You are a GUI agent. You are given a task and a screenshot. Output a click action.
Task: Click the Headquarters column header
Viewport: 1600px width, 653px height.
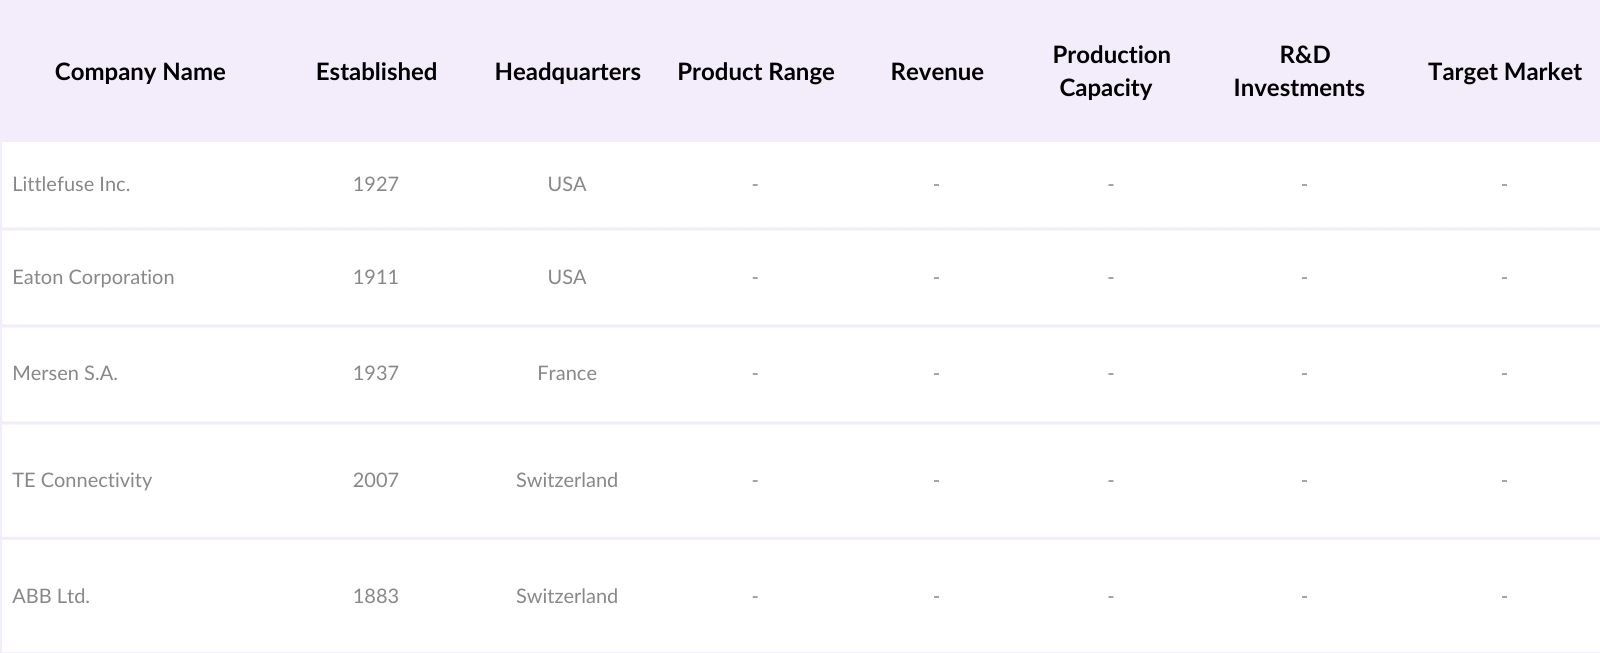[567, 72]
